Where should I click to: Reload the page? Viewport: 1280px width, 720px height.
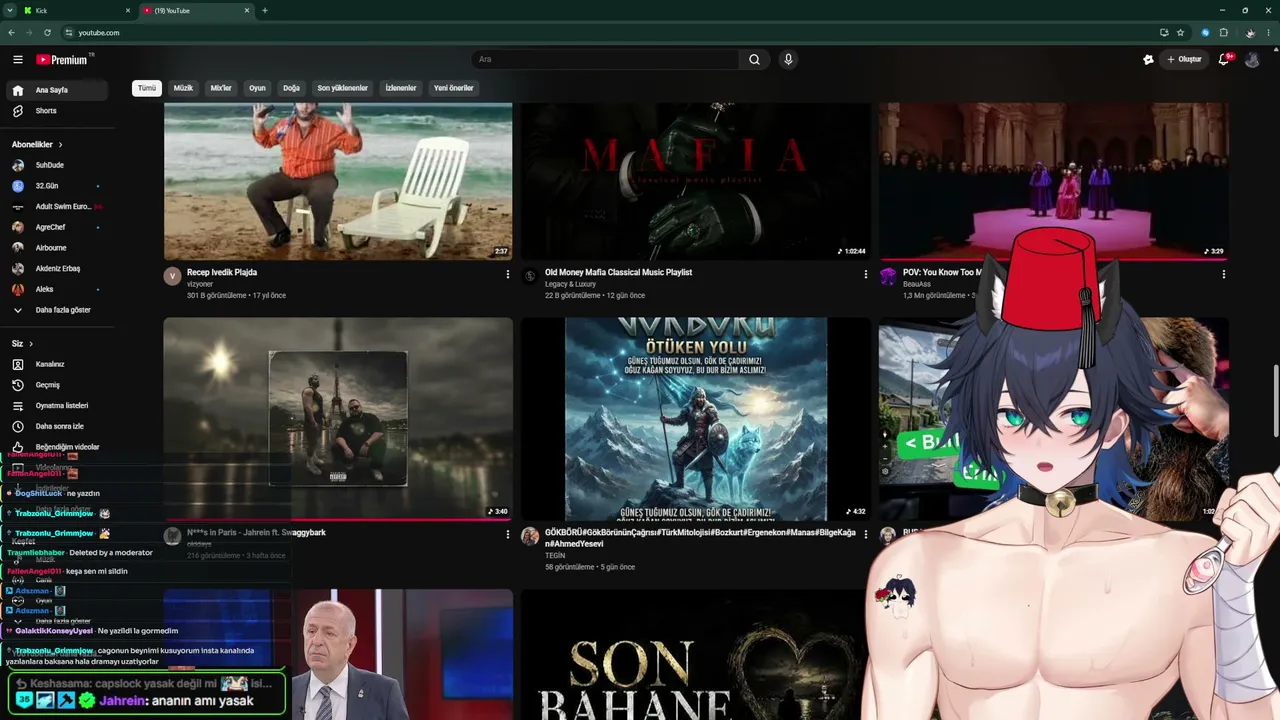pos(47,33)
